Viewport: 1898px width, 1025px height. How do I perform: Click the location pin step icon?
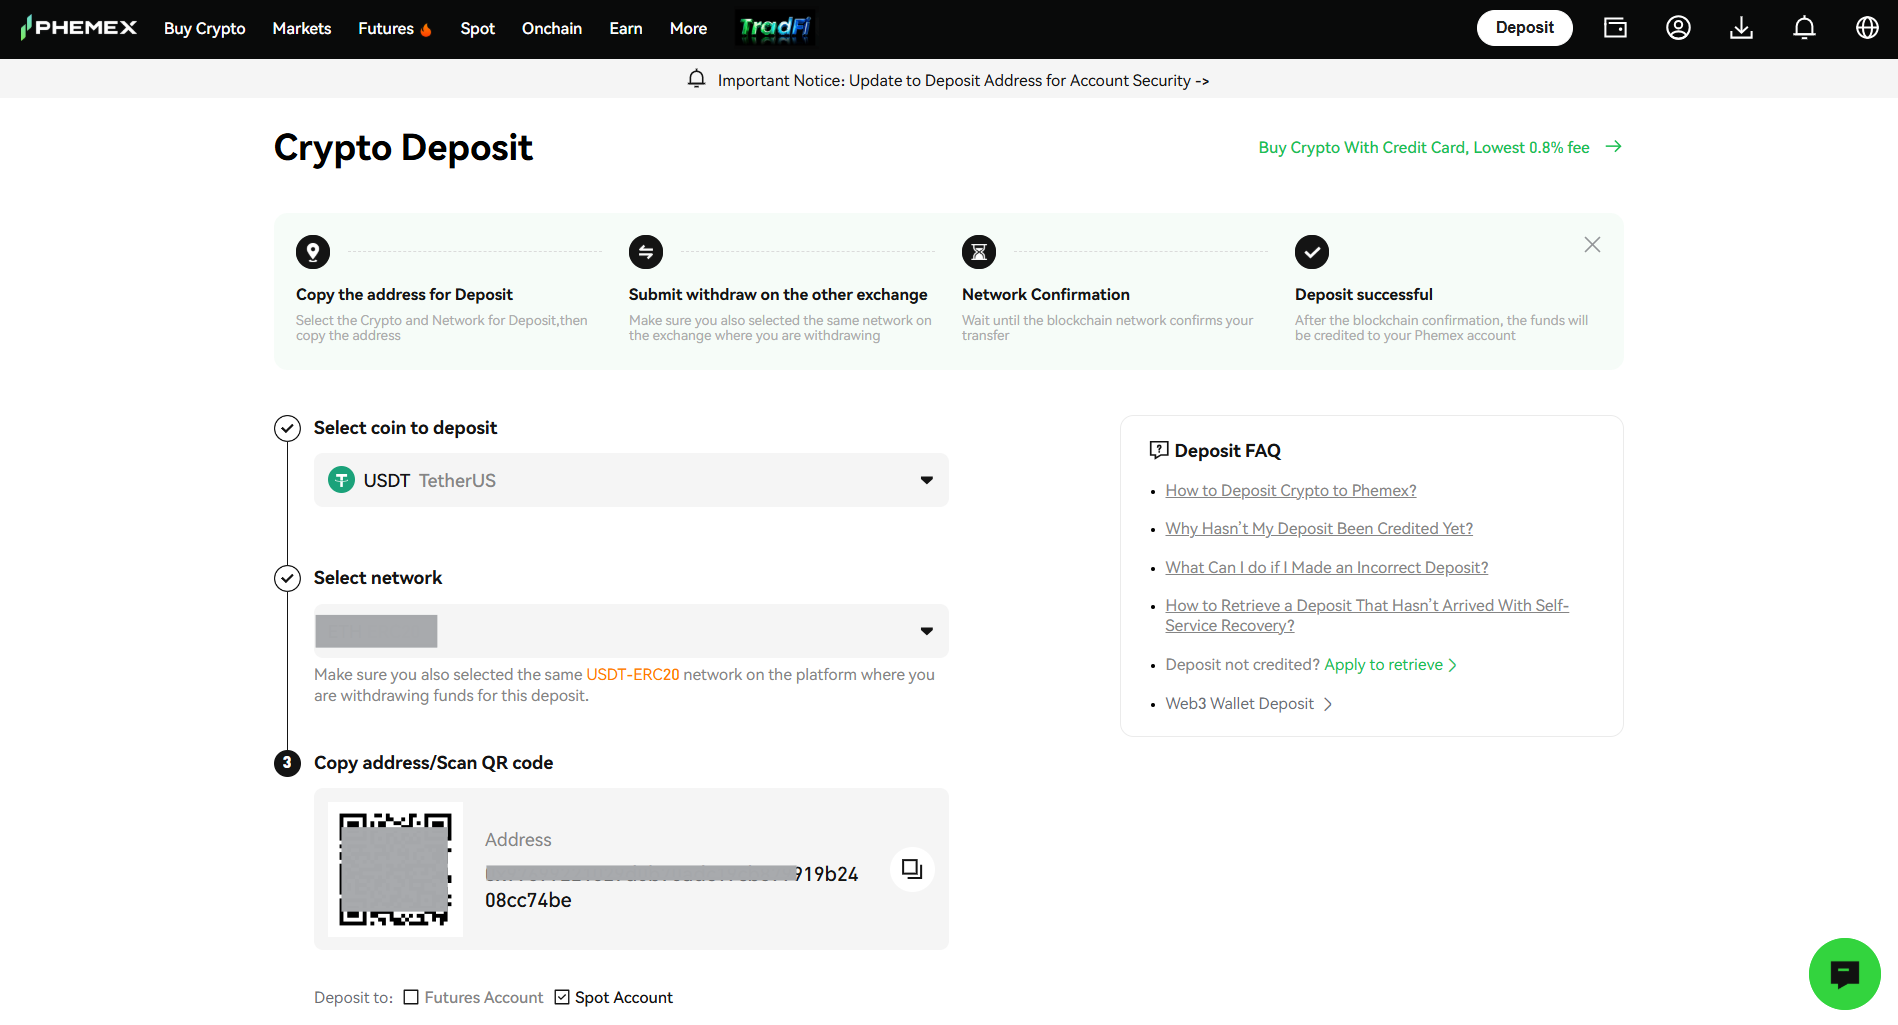coord(313,252)
